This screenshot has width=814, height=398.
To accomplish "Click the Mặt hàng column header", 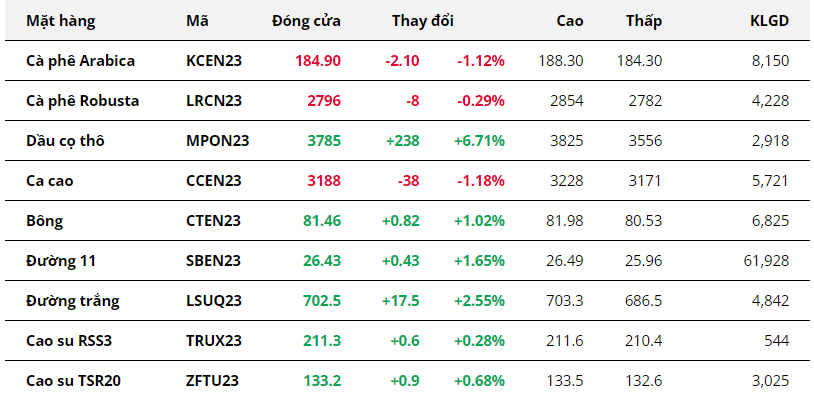I will [x=61, y=21].
